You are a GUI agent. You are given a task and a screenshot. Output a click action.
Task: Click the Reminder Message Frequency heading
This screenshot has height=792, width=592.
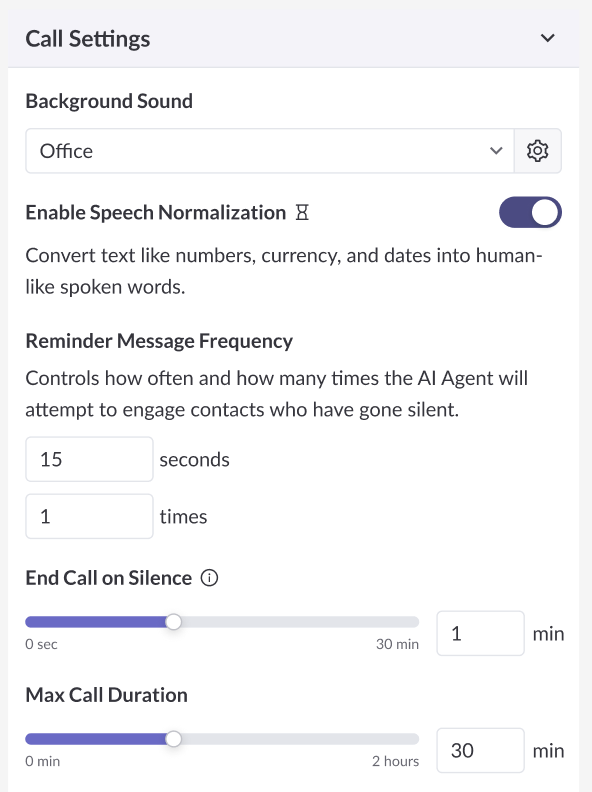point(159,341)
